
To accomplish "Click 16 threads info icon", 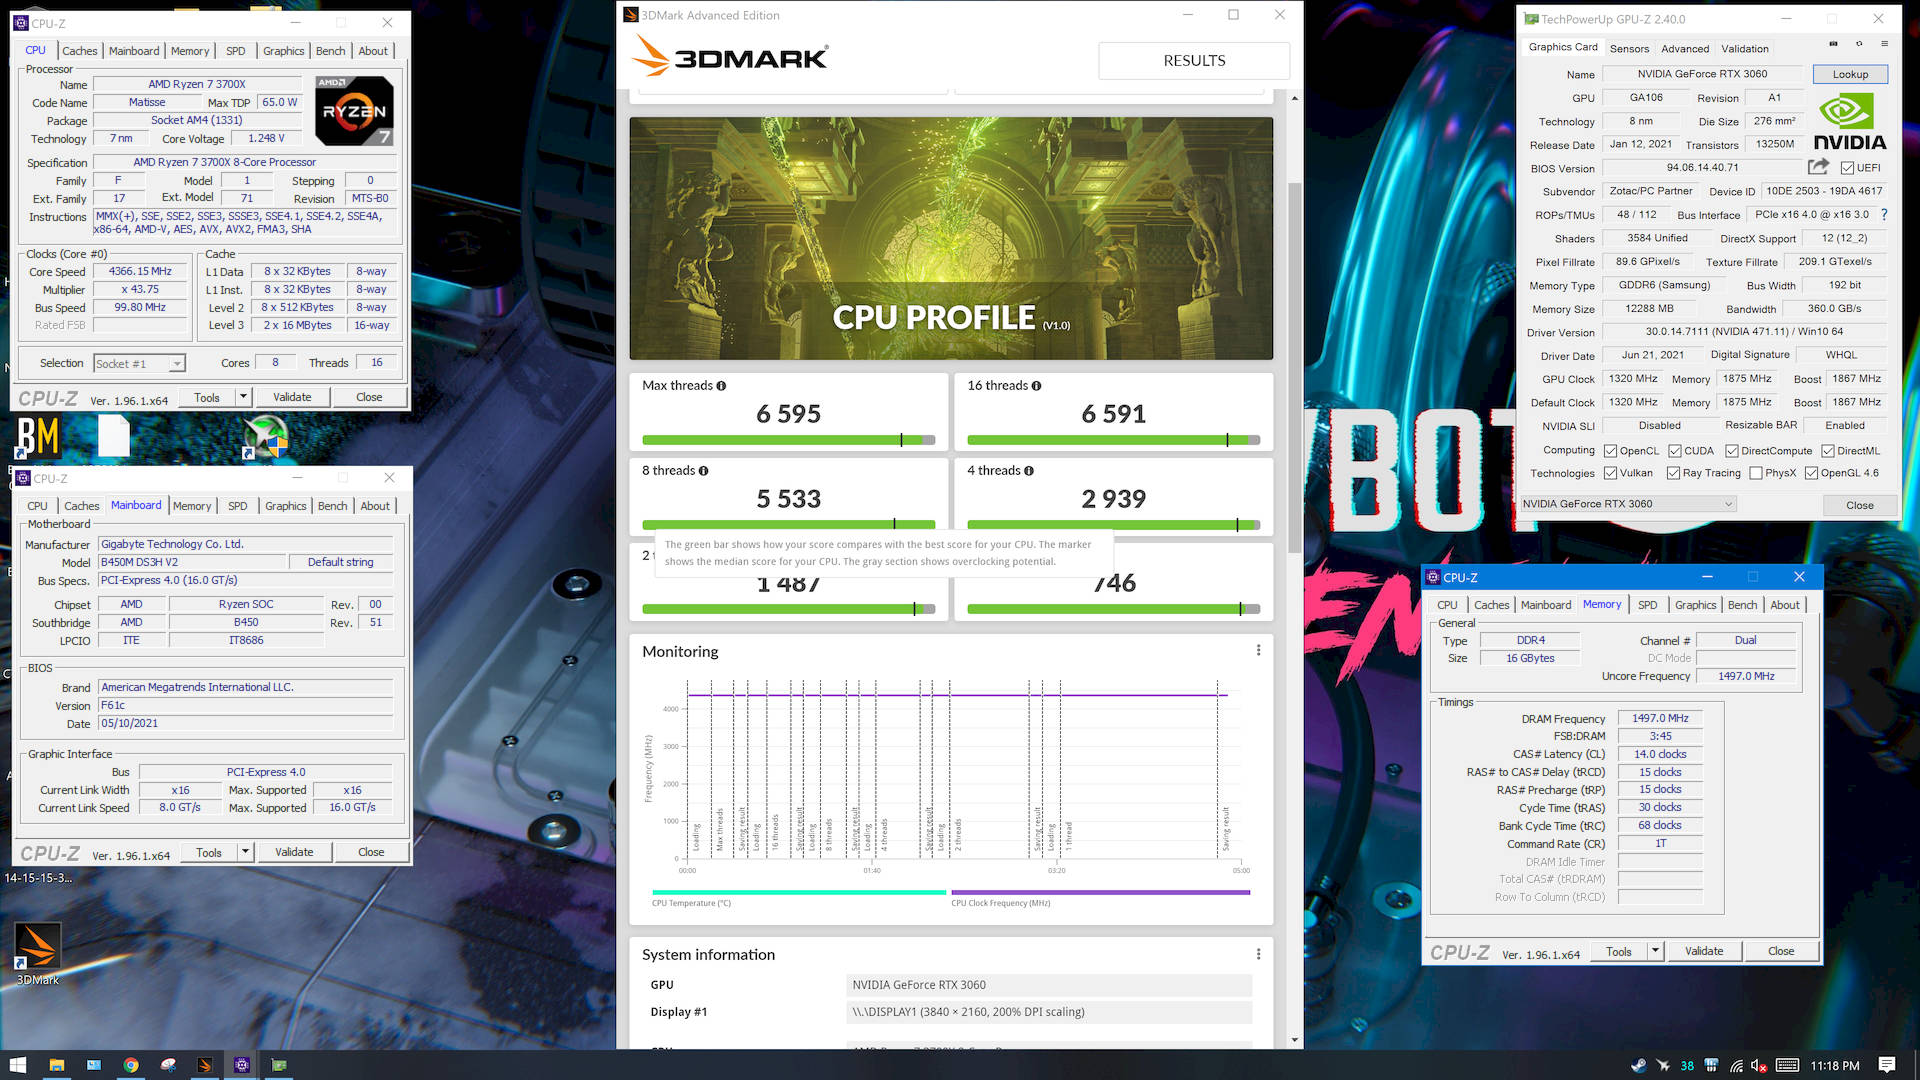I will (x=1036, y=386).
